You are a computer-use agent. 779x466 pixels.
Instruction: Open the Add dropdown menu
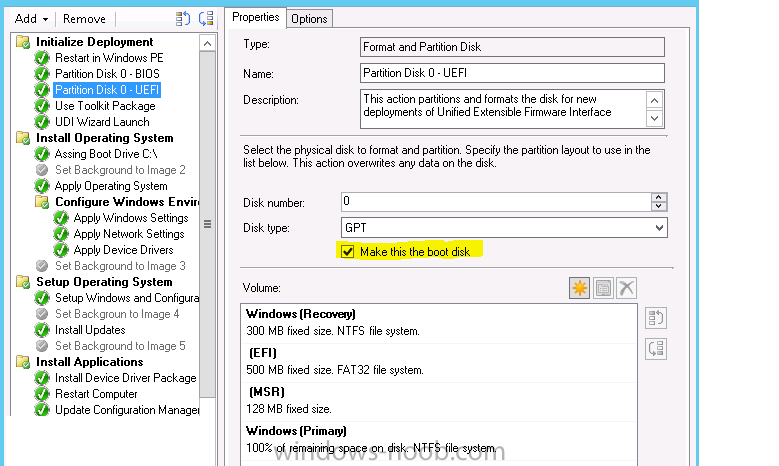[31, 19]
